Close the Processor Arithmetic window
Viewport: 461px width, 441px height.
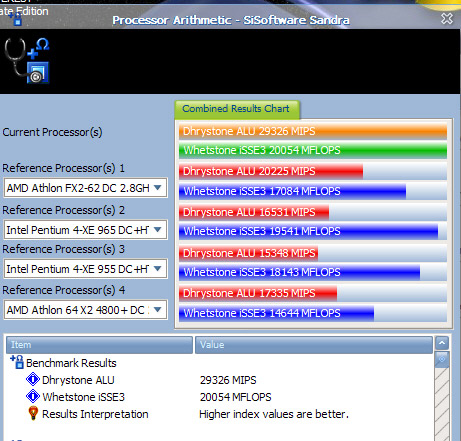click(x=447, y=19)
